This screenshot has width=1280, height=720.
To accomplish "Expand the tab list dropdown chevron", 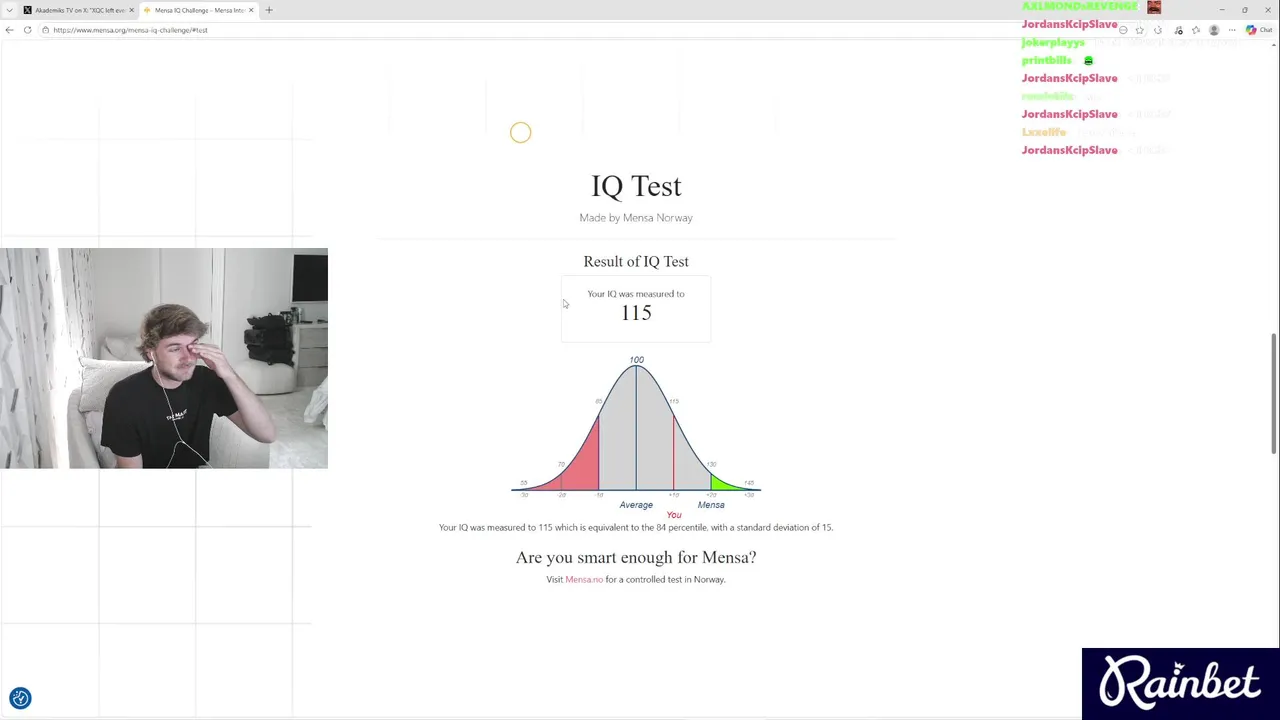I will click(9, 10).
